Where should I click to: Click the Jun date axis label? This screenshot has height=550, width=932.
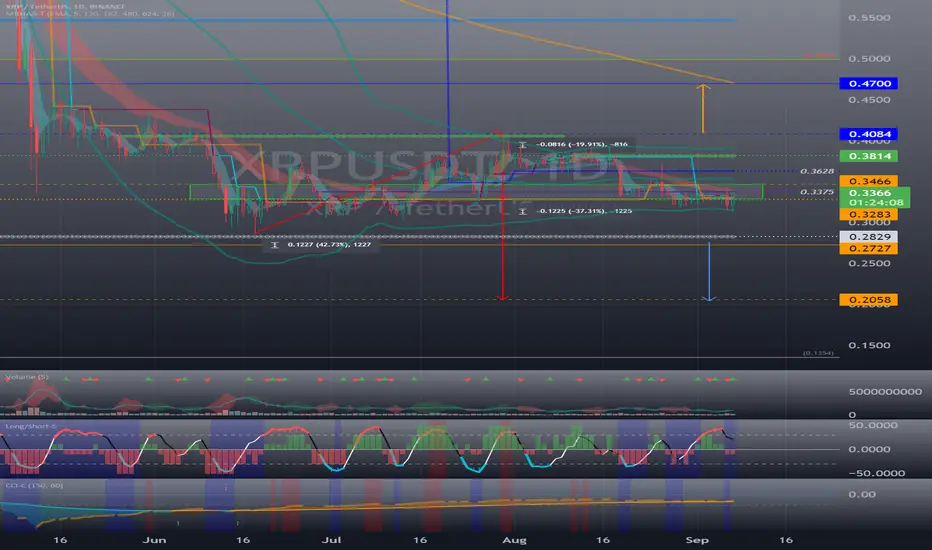point(155,540)
